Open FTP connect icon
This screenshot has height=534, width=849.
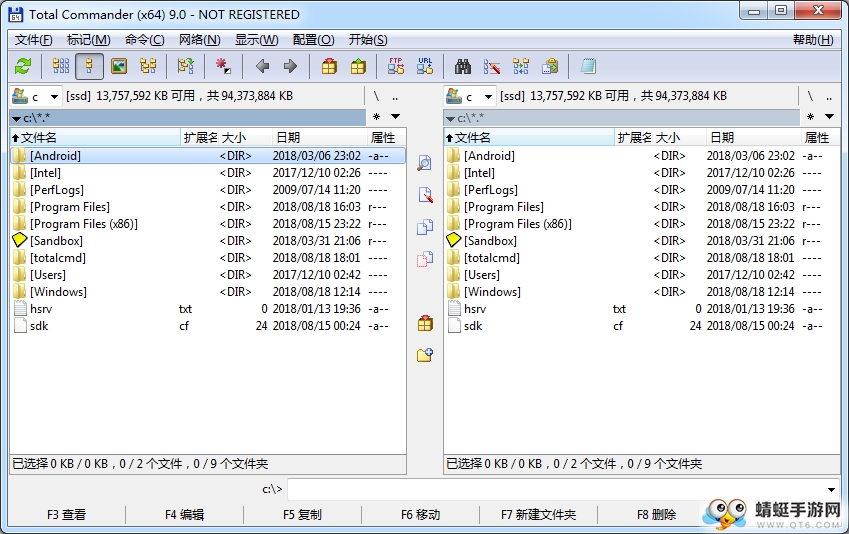(396, 67)
